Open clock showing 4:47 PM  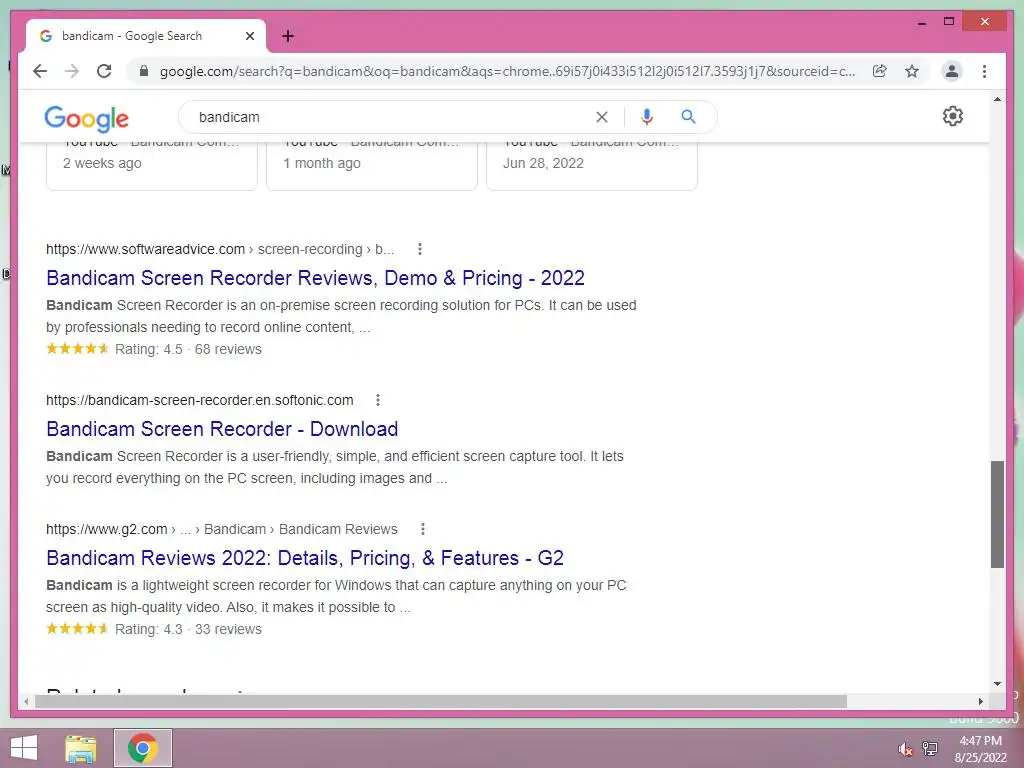(980, 749)
